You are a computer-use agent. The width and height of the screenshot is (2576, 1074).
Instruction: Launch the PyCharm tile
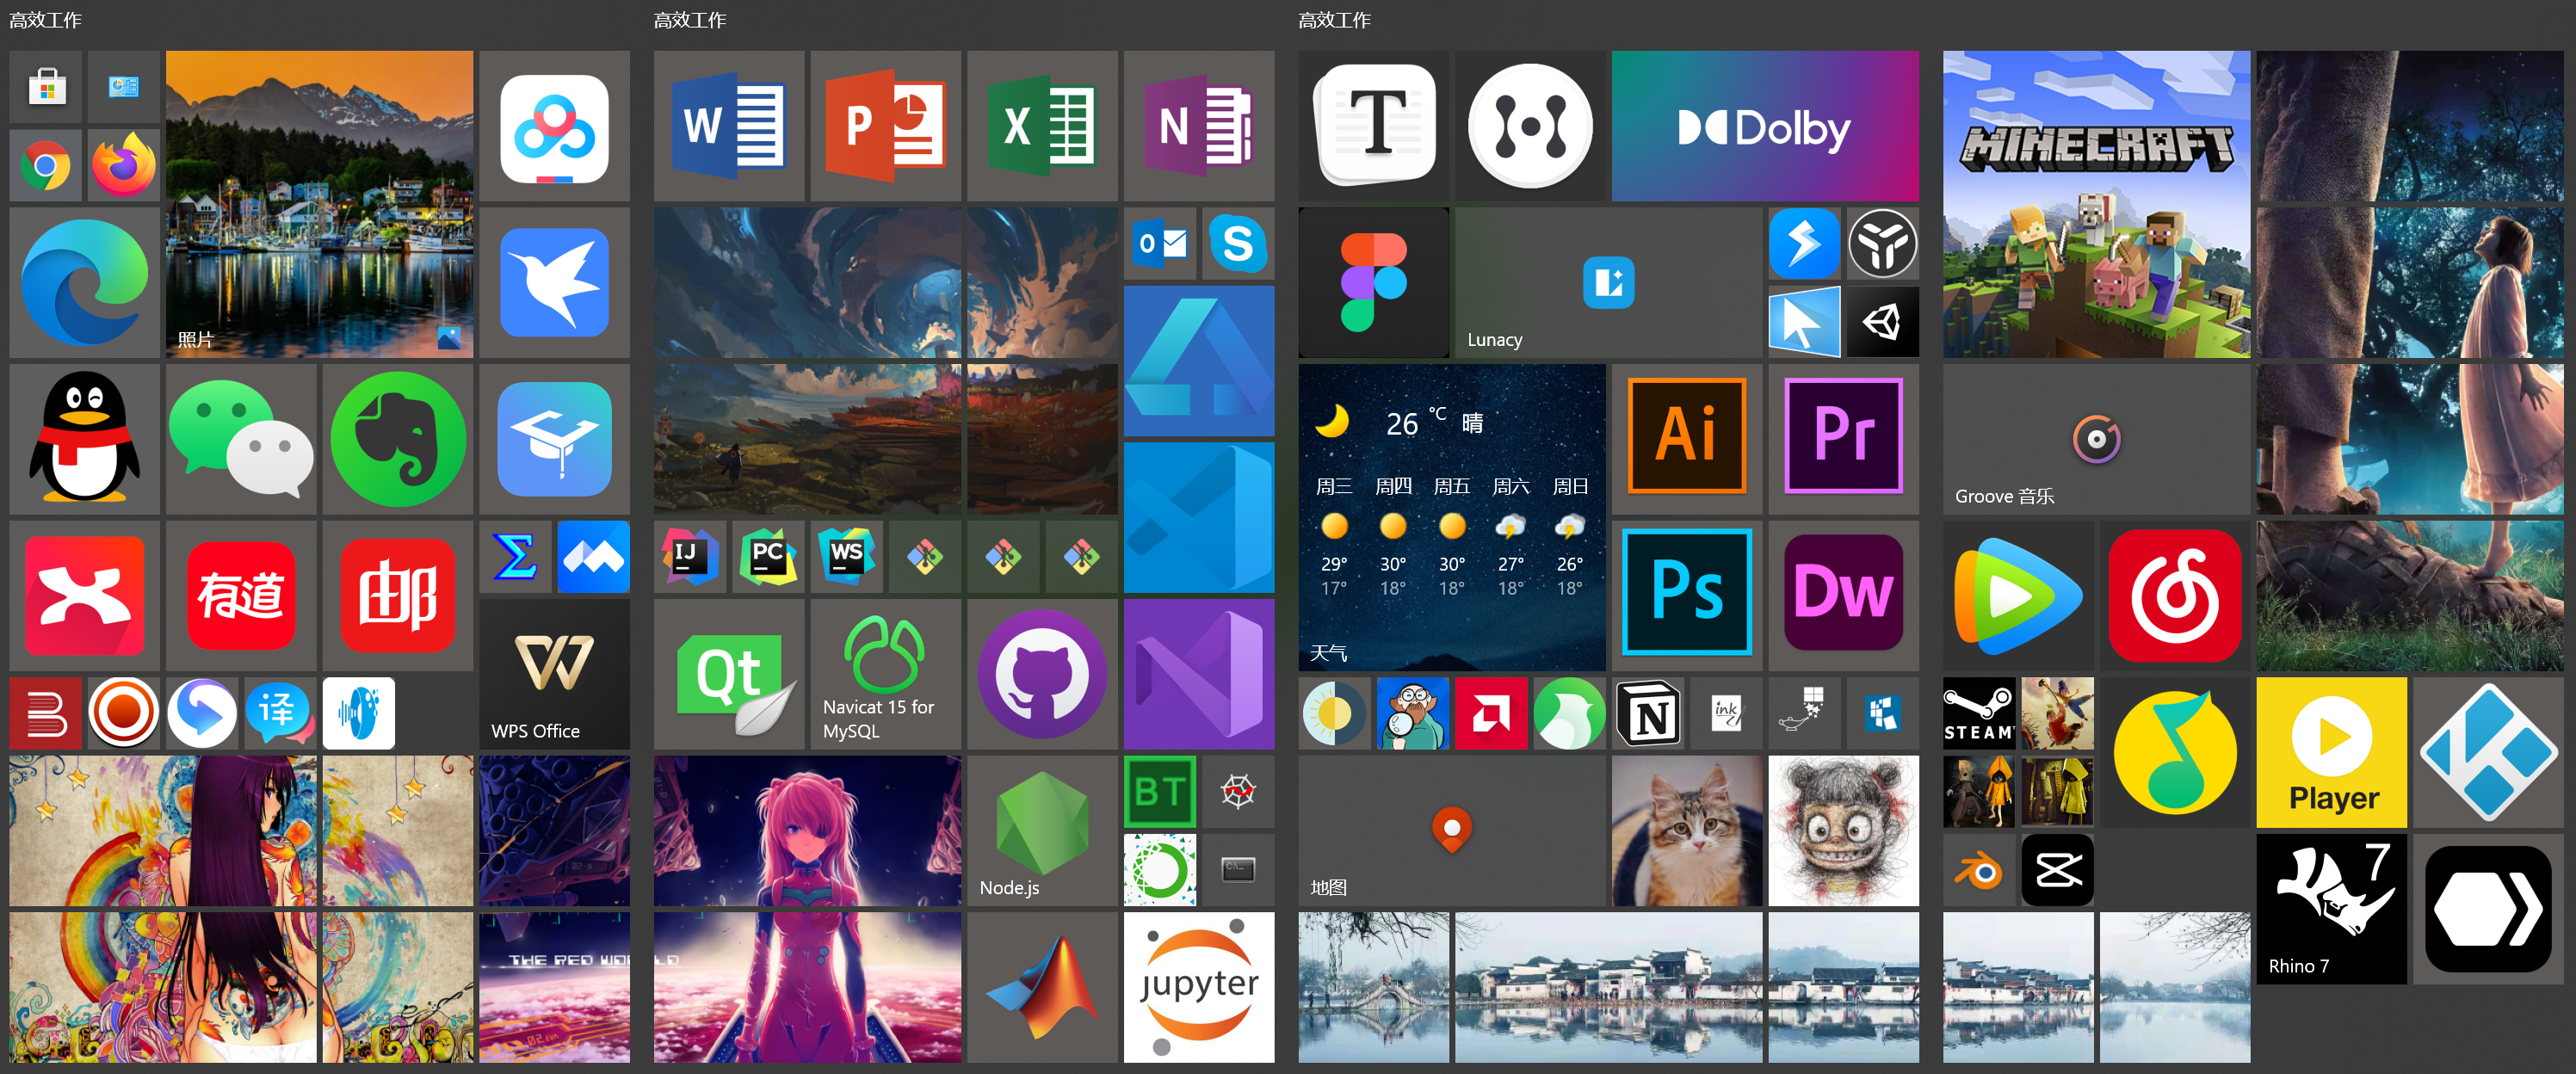[767, 557]
